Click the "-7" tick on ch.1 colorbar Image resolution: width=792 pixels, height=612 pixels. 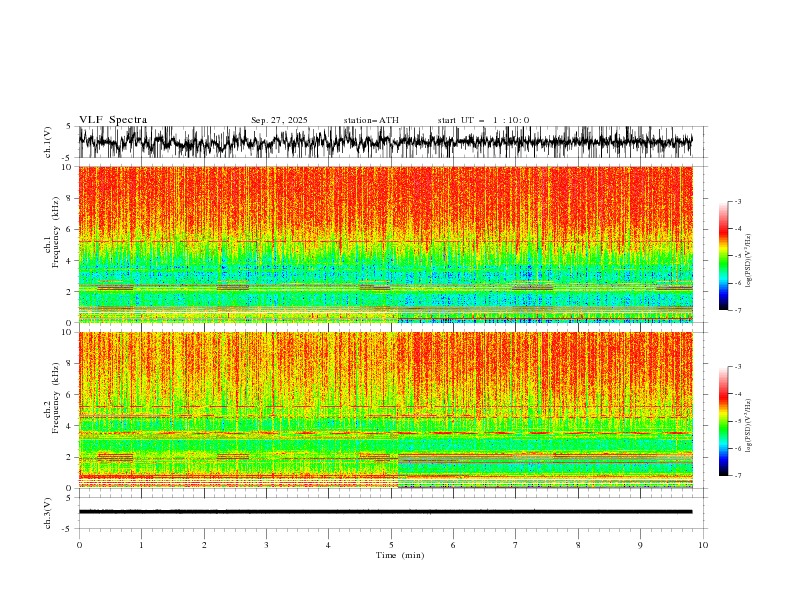[x=737, y=311]
